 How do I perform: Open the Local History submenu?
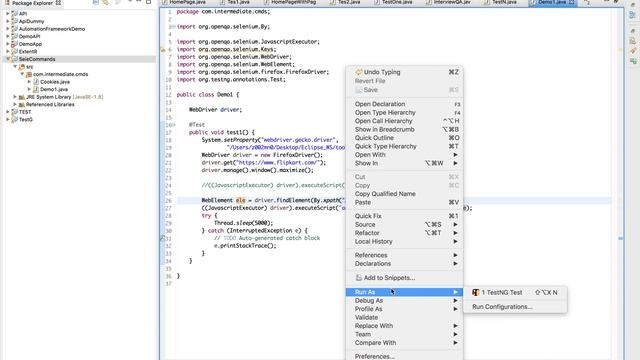[404, 242]
